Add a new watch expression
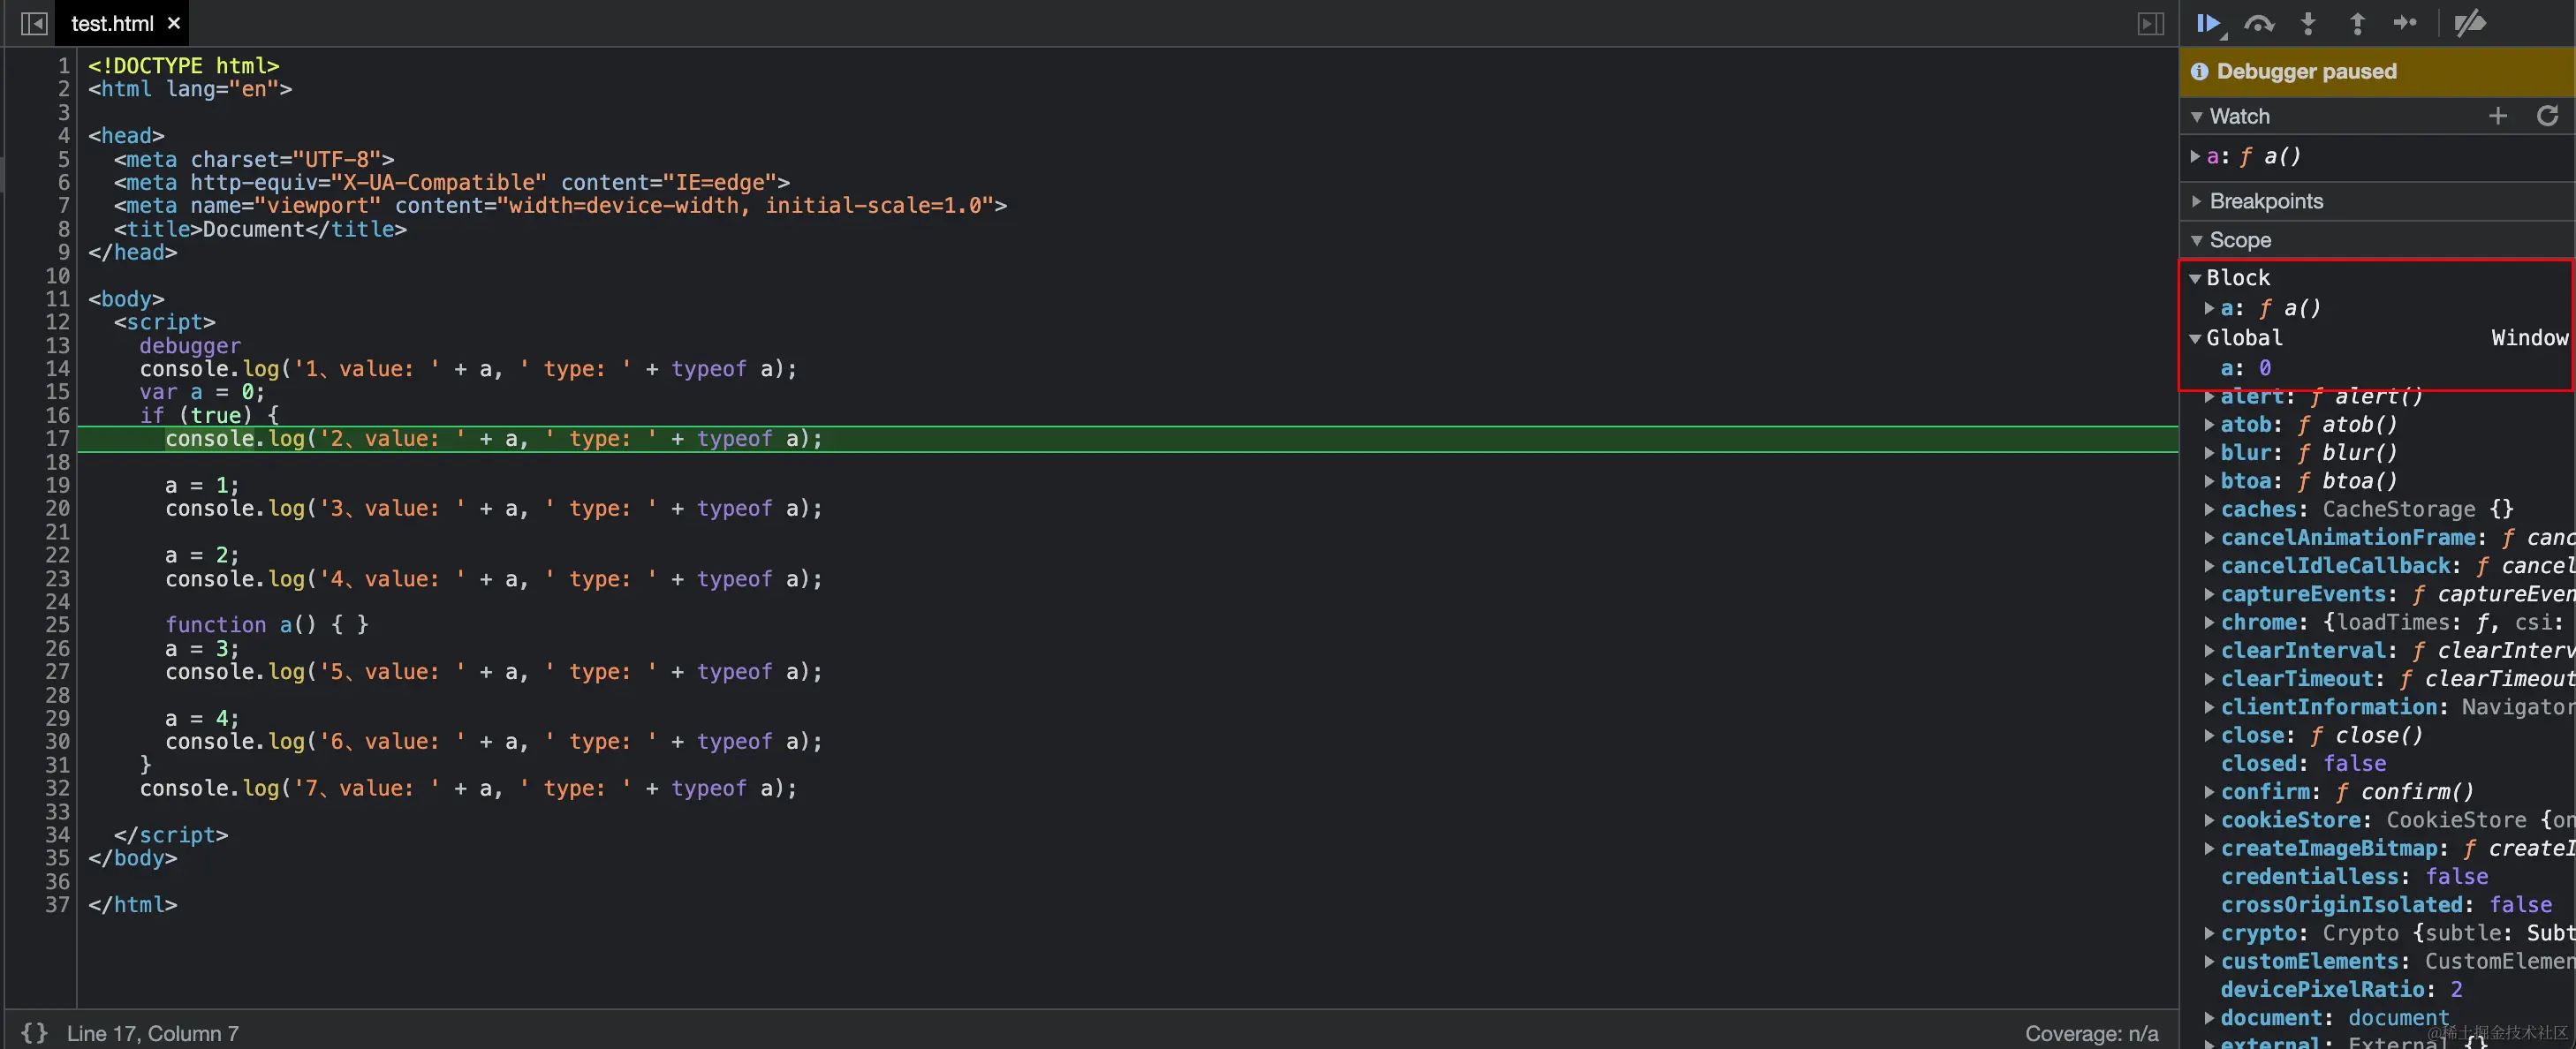Viewport: 2576px width, 1049px height. (x=2498, y=116)
